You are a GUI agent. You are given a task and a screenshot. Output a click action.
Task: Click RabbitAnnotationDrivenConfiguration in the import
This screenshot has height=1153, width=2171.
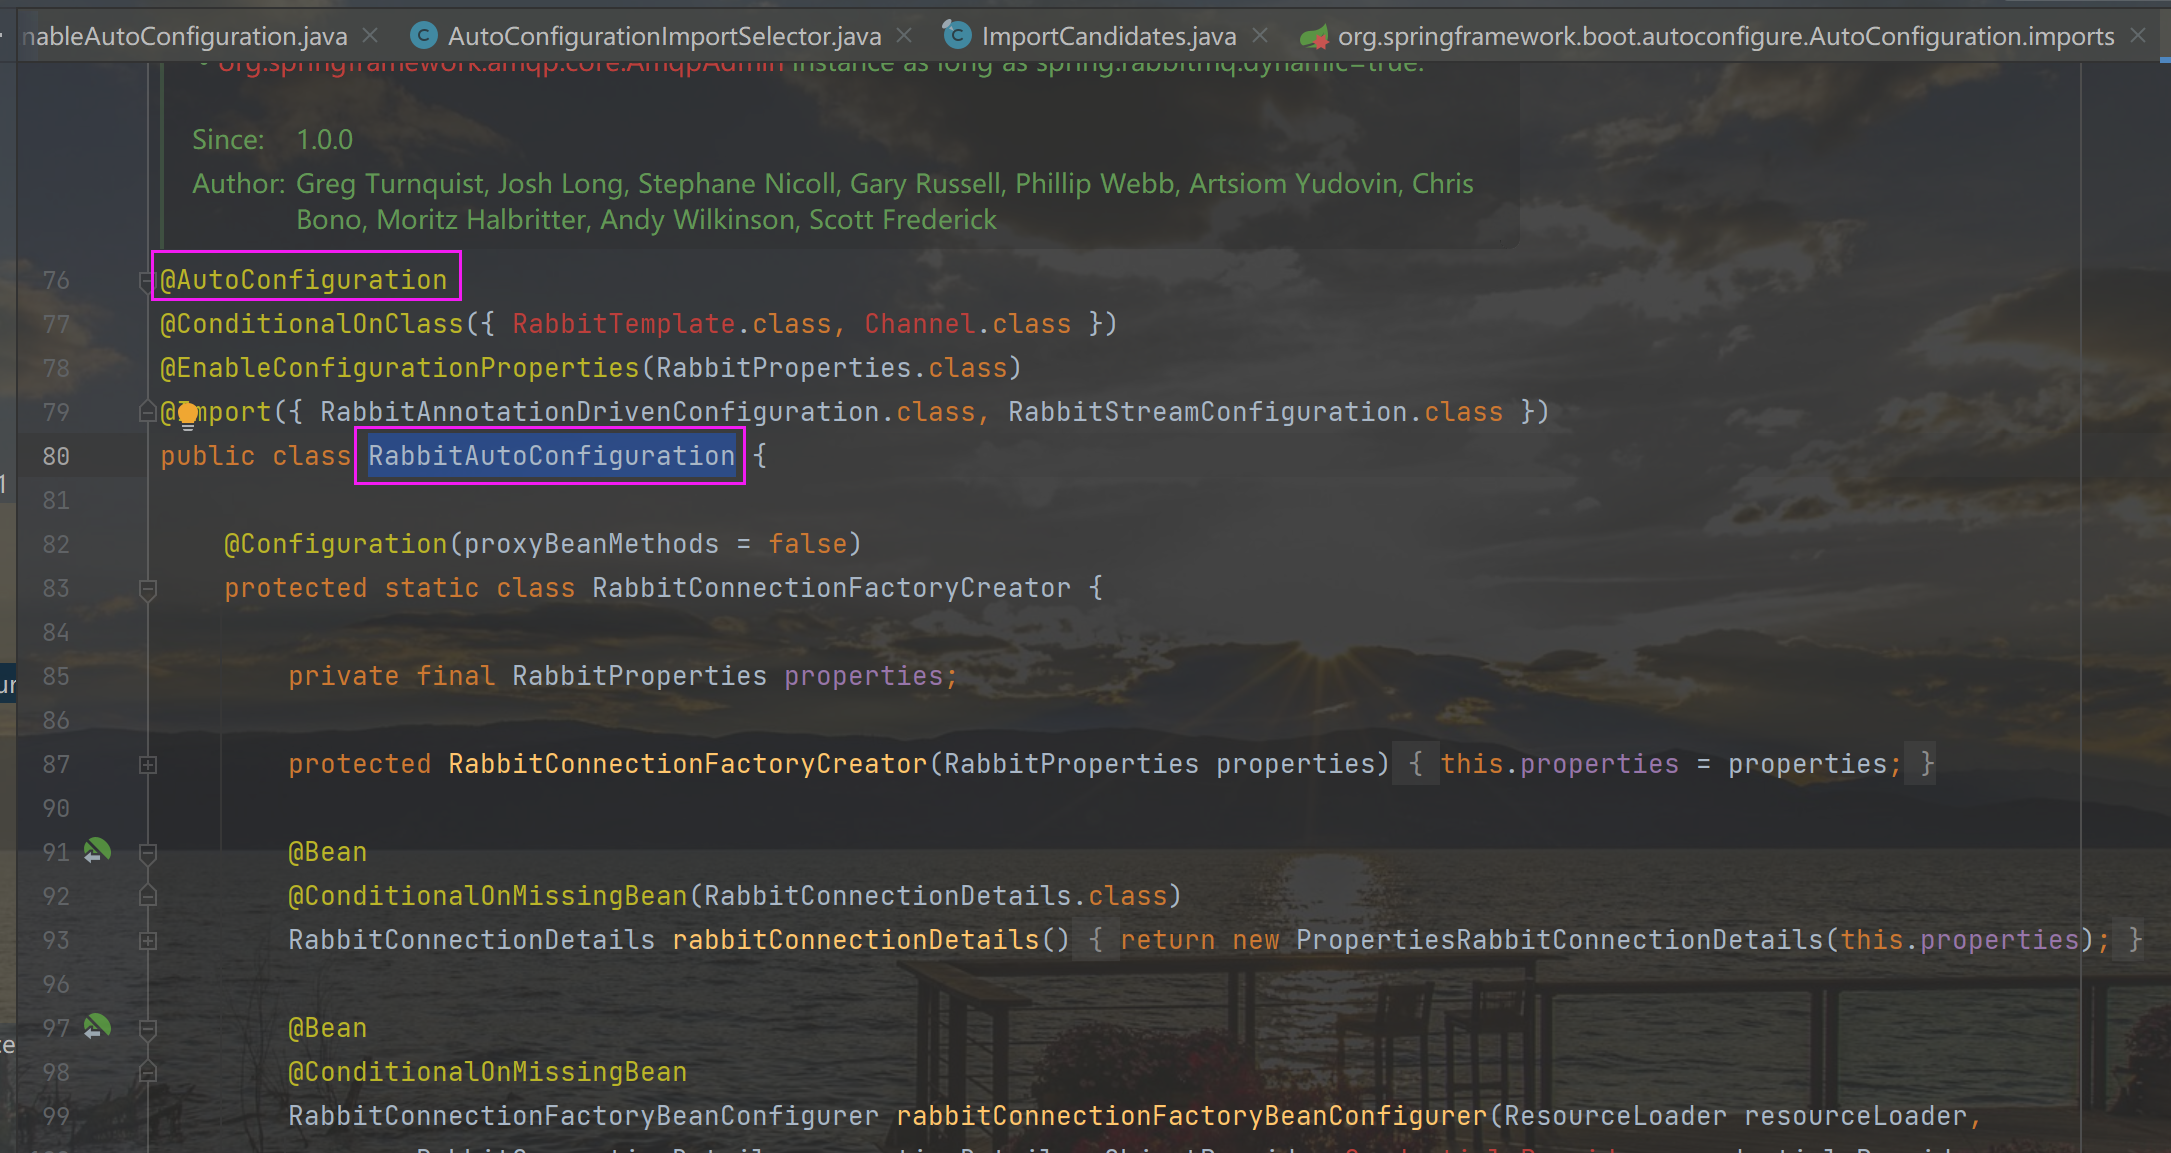click(x=600, y=412)
